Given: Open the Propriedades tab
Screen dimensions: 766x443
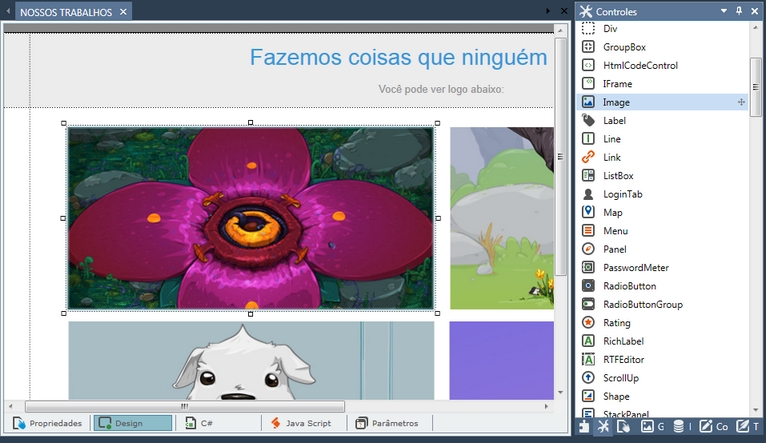Looking at the screenshot, I should pyautogui.click(x=48, y=423).
